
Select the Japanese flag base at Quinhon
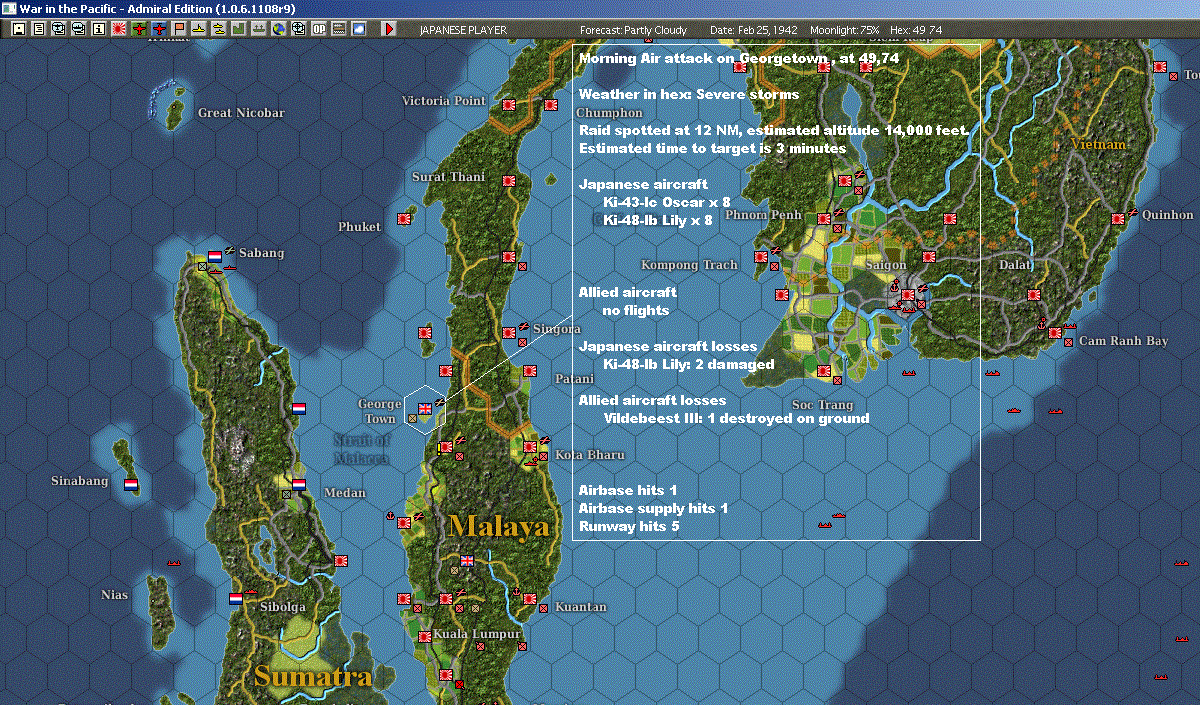(1118, 218)
